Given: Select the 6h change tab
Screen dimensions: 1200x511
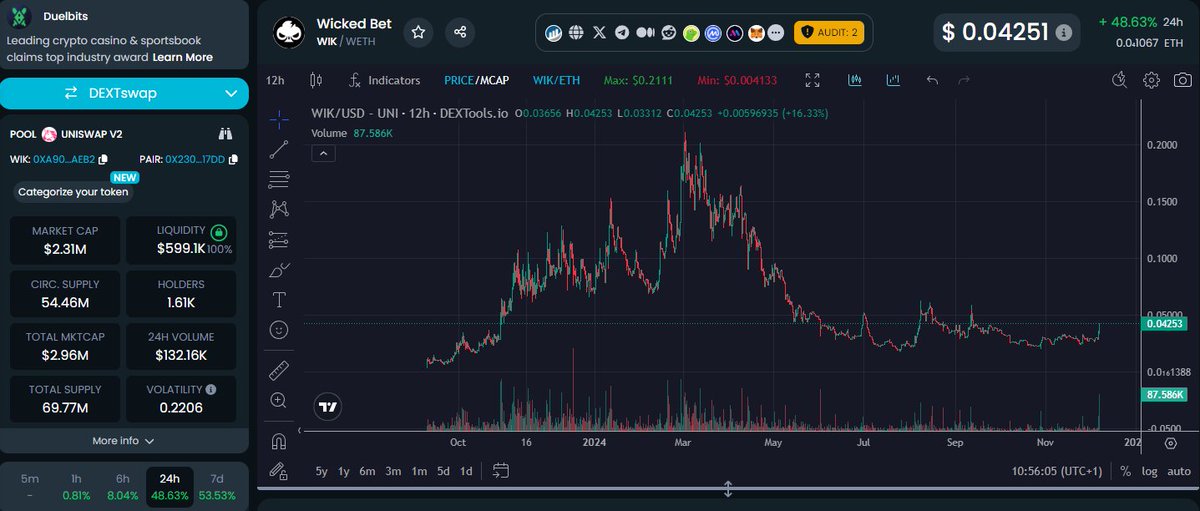Looking at the screenshot, I should 122,486.
